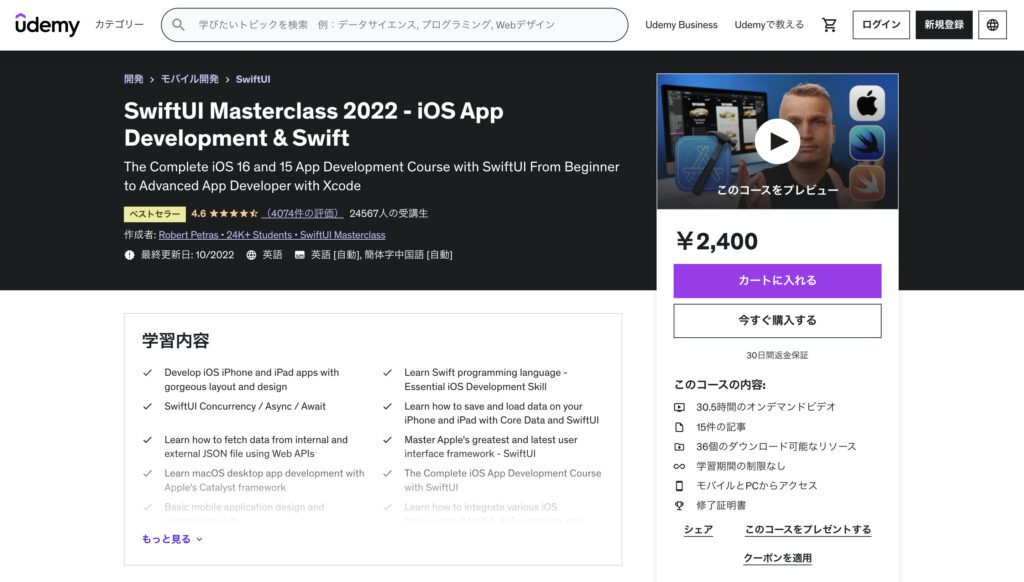Viewport: 1024px width, 582px height.
Task: Click 30.5時間のオンデマンドビデオ text
Action: [x=765, y=407]
